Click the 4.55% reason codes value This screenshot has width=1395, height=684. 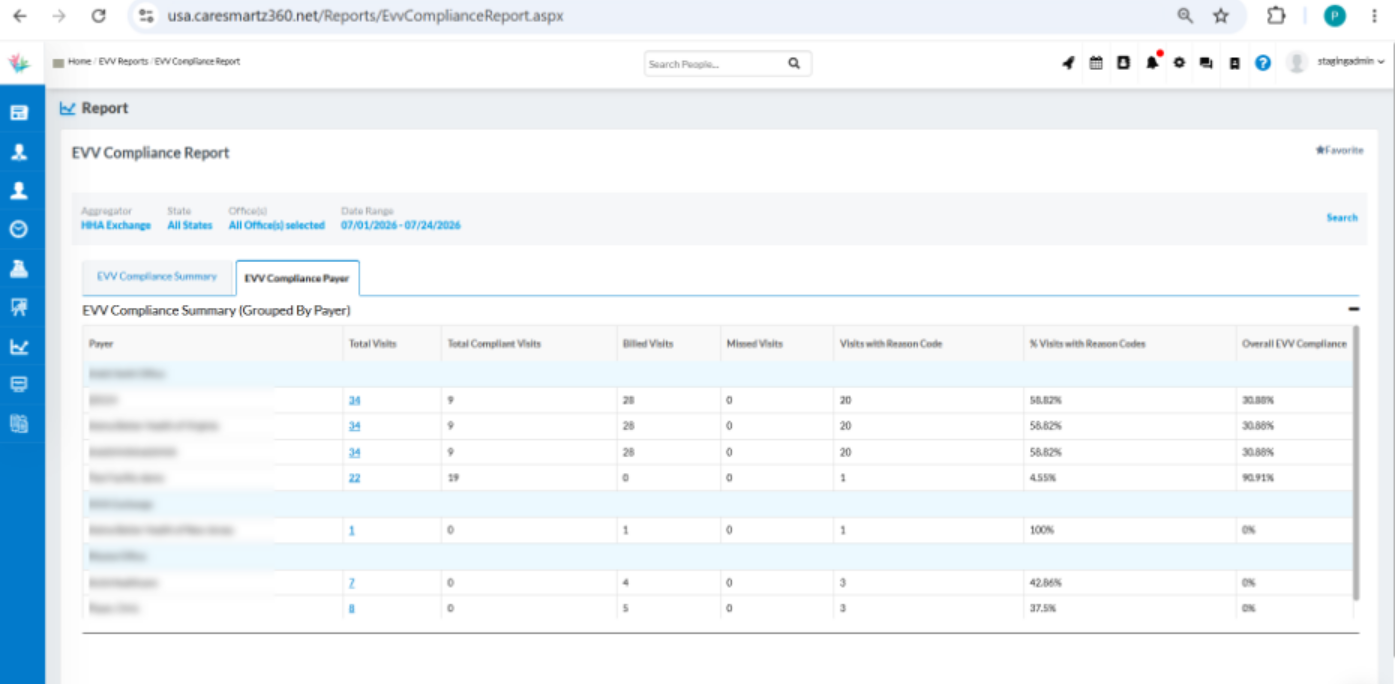pos(1042,478)
